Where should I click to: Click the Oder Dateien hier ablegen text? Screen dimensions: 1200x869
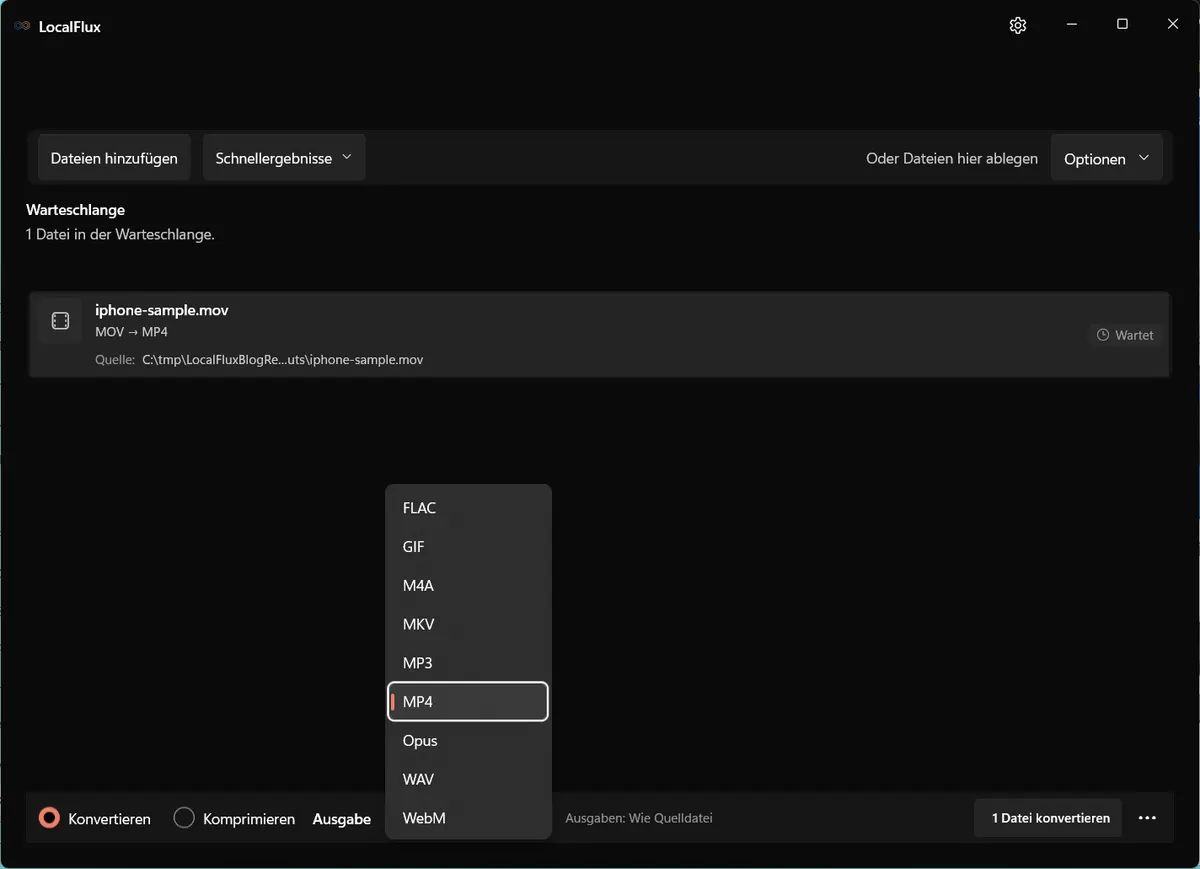(x=952, y=158)
